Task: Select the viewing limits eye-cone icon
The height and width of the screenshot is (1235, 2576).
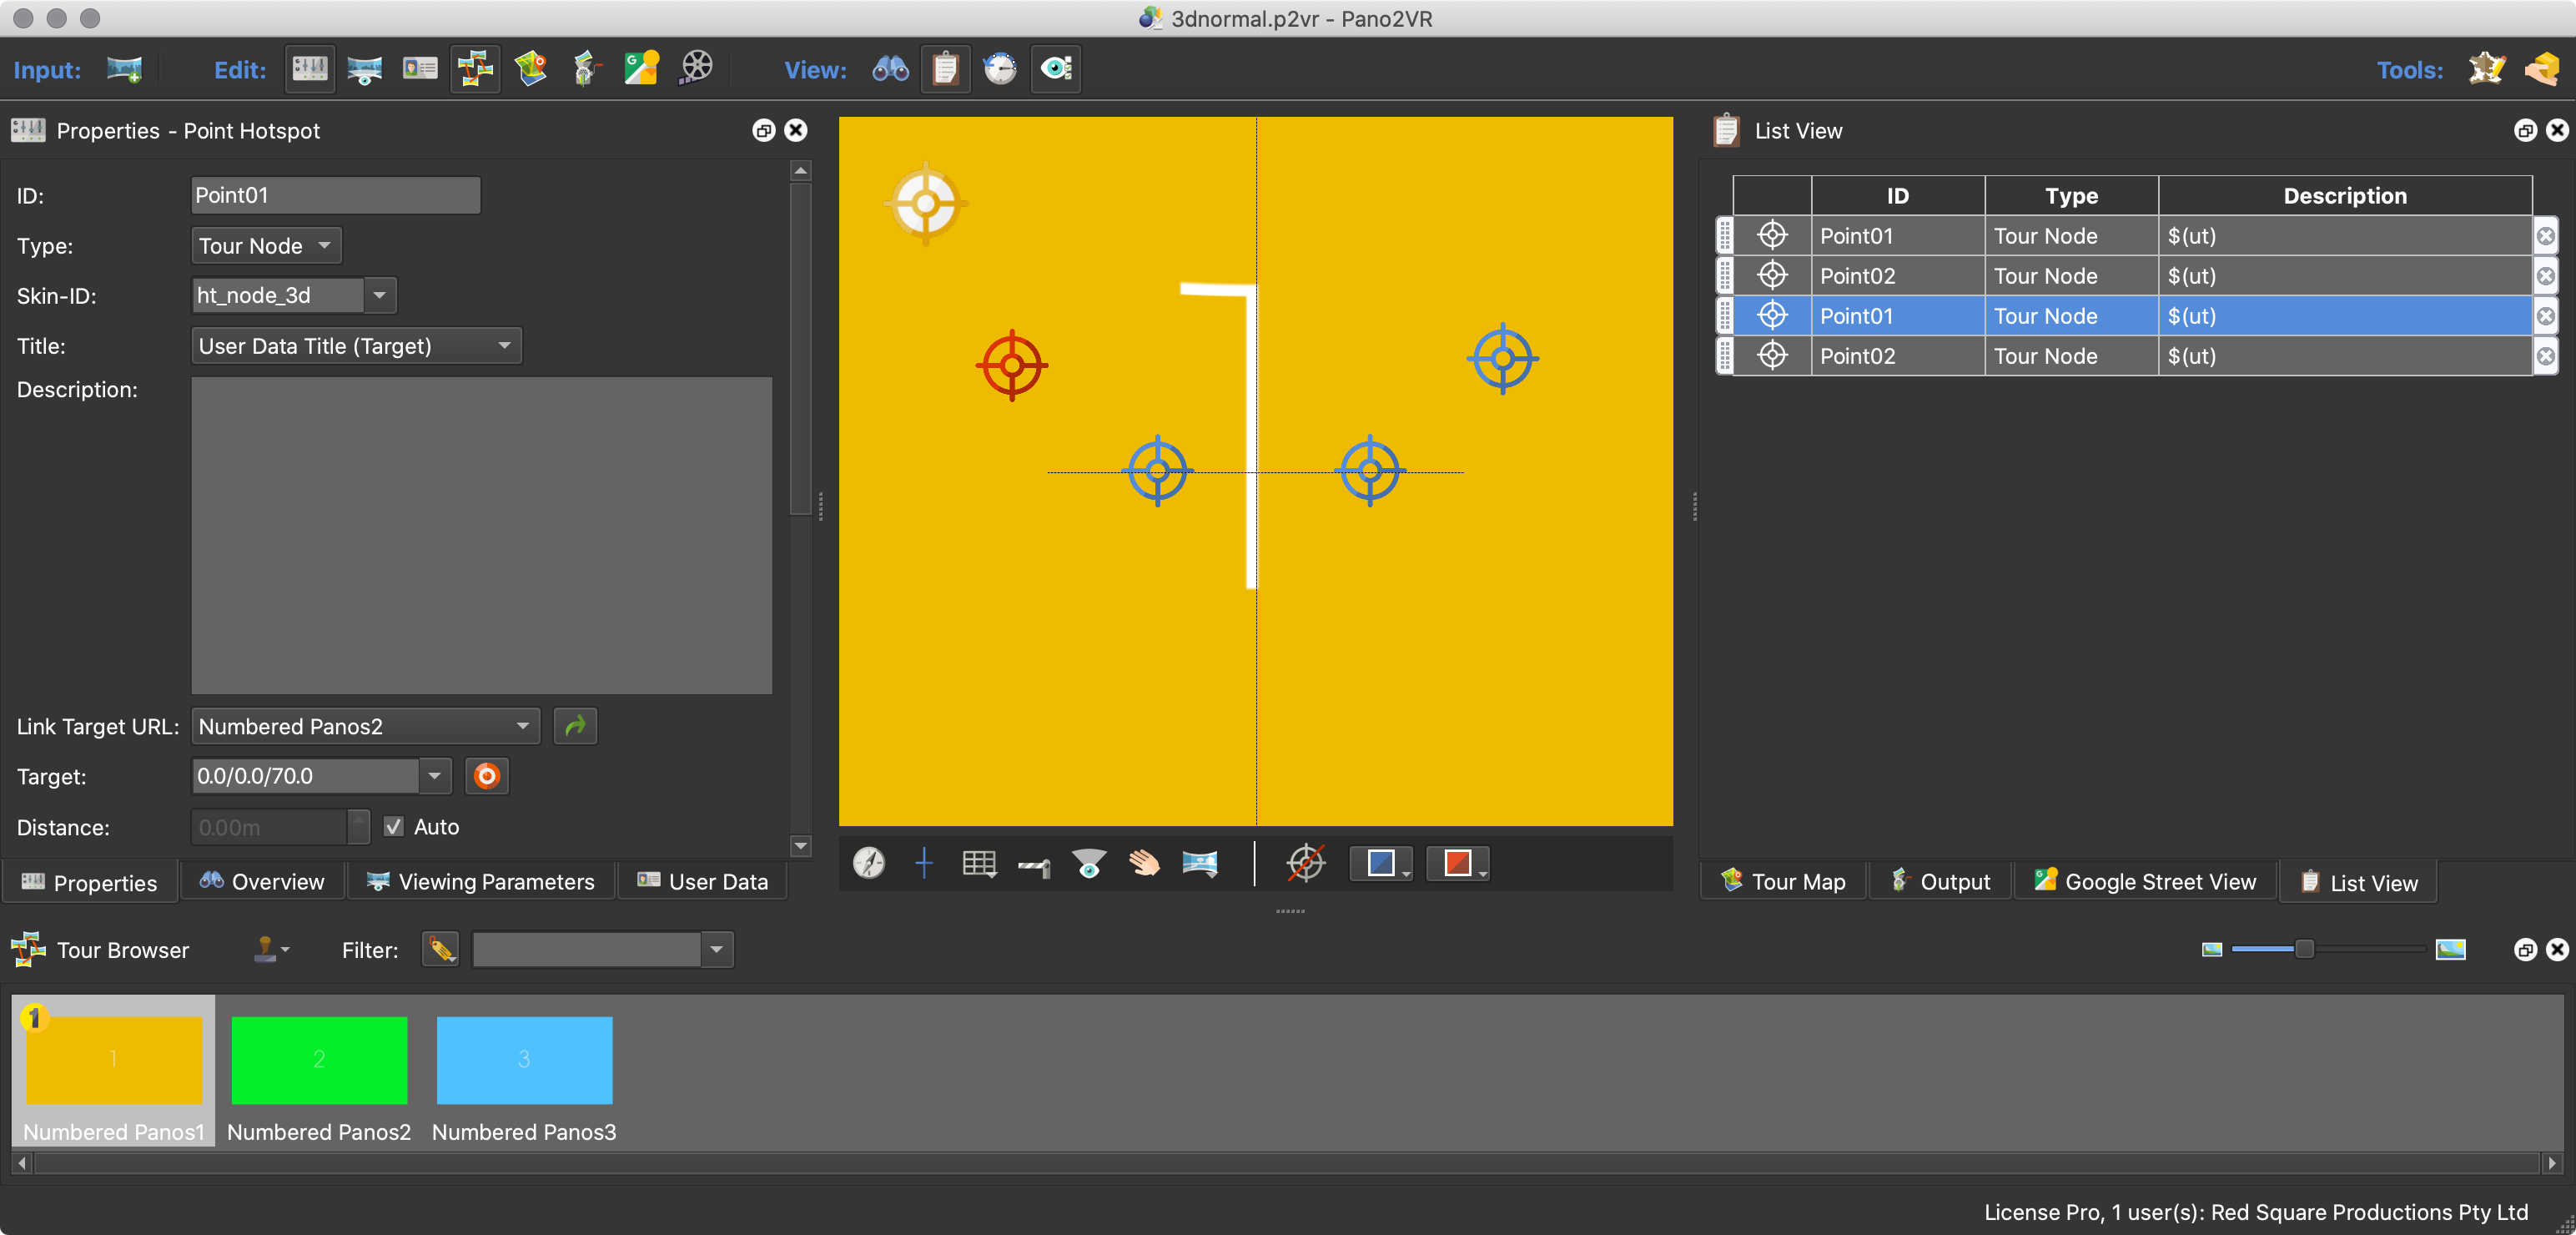Action: [x=1089, y=862]
